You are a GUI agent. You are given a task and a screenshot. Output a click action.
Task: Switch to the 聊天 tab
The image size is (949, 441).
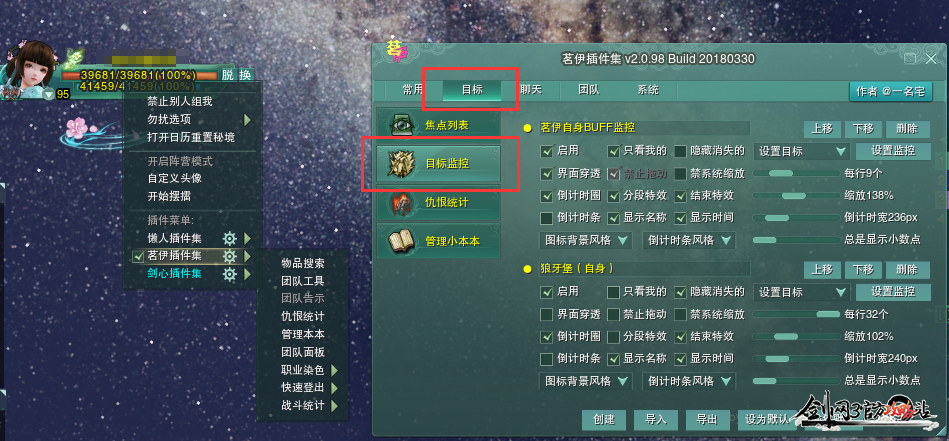point(531,90)
